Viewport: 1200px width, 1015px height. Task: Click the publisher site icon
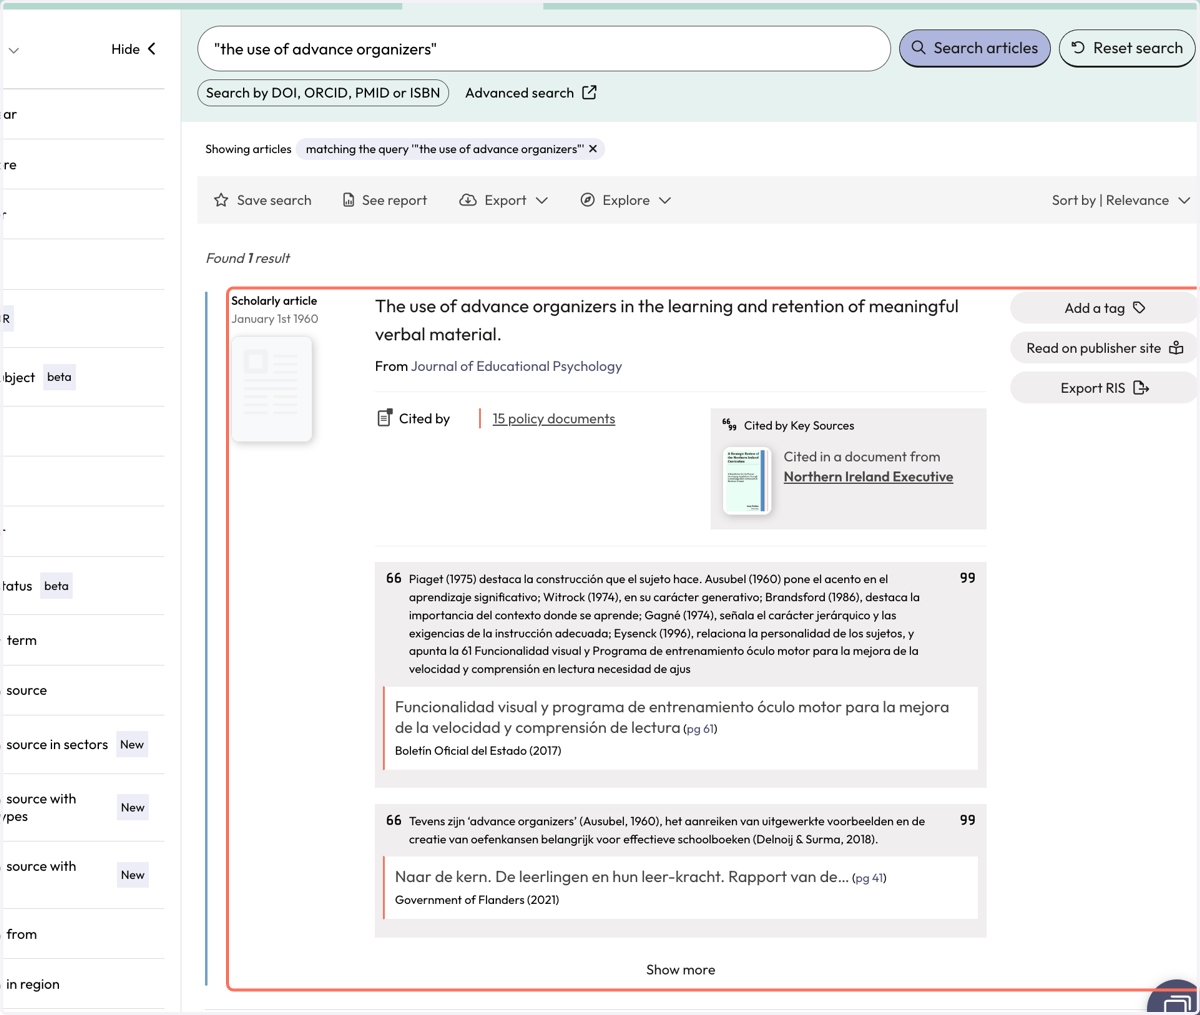tap(1176, 348)
